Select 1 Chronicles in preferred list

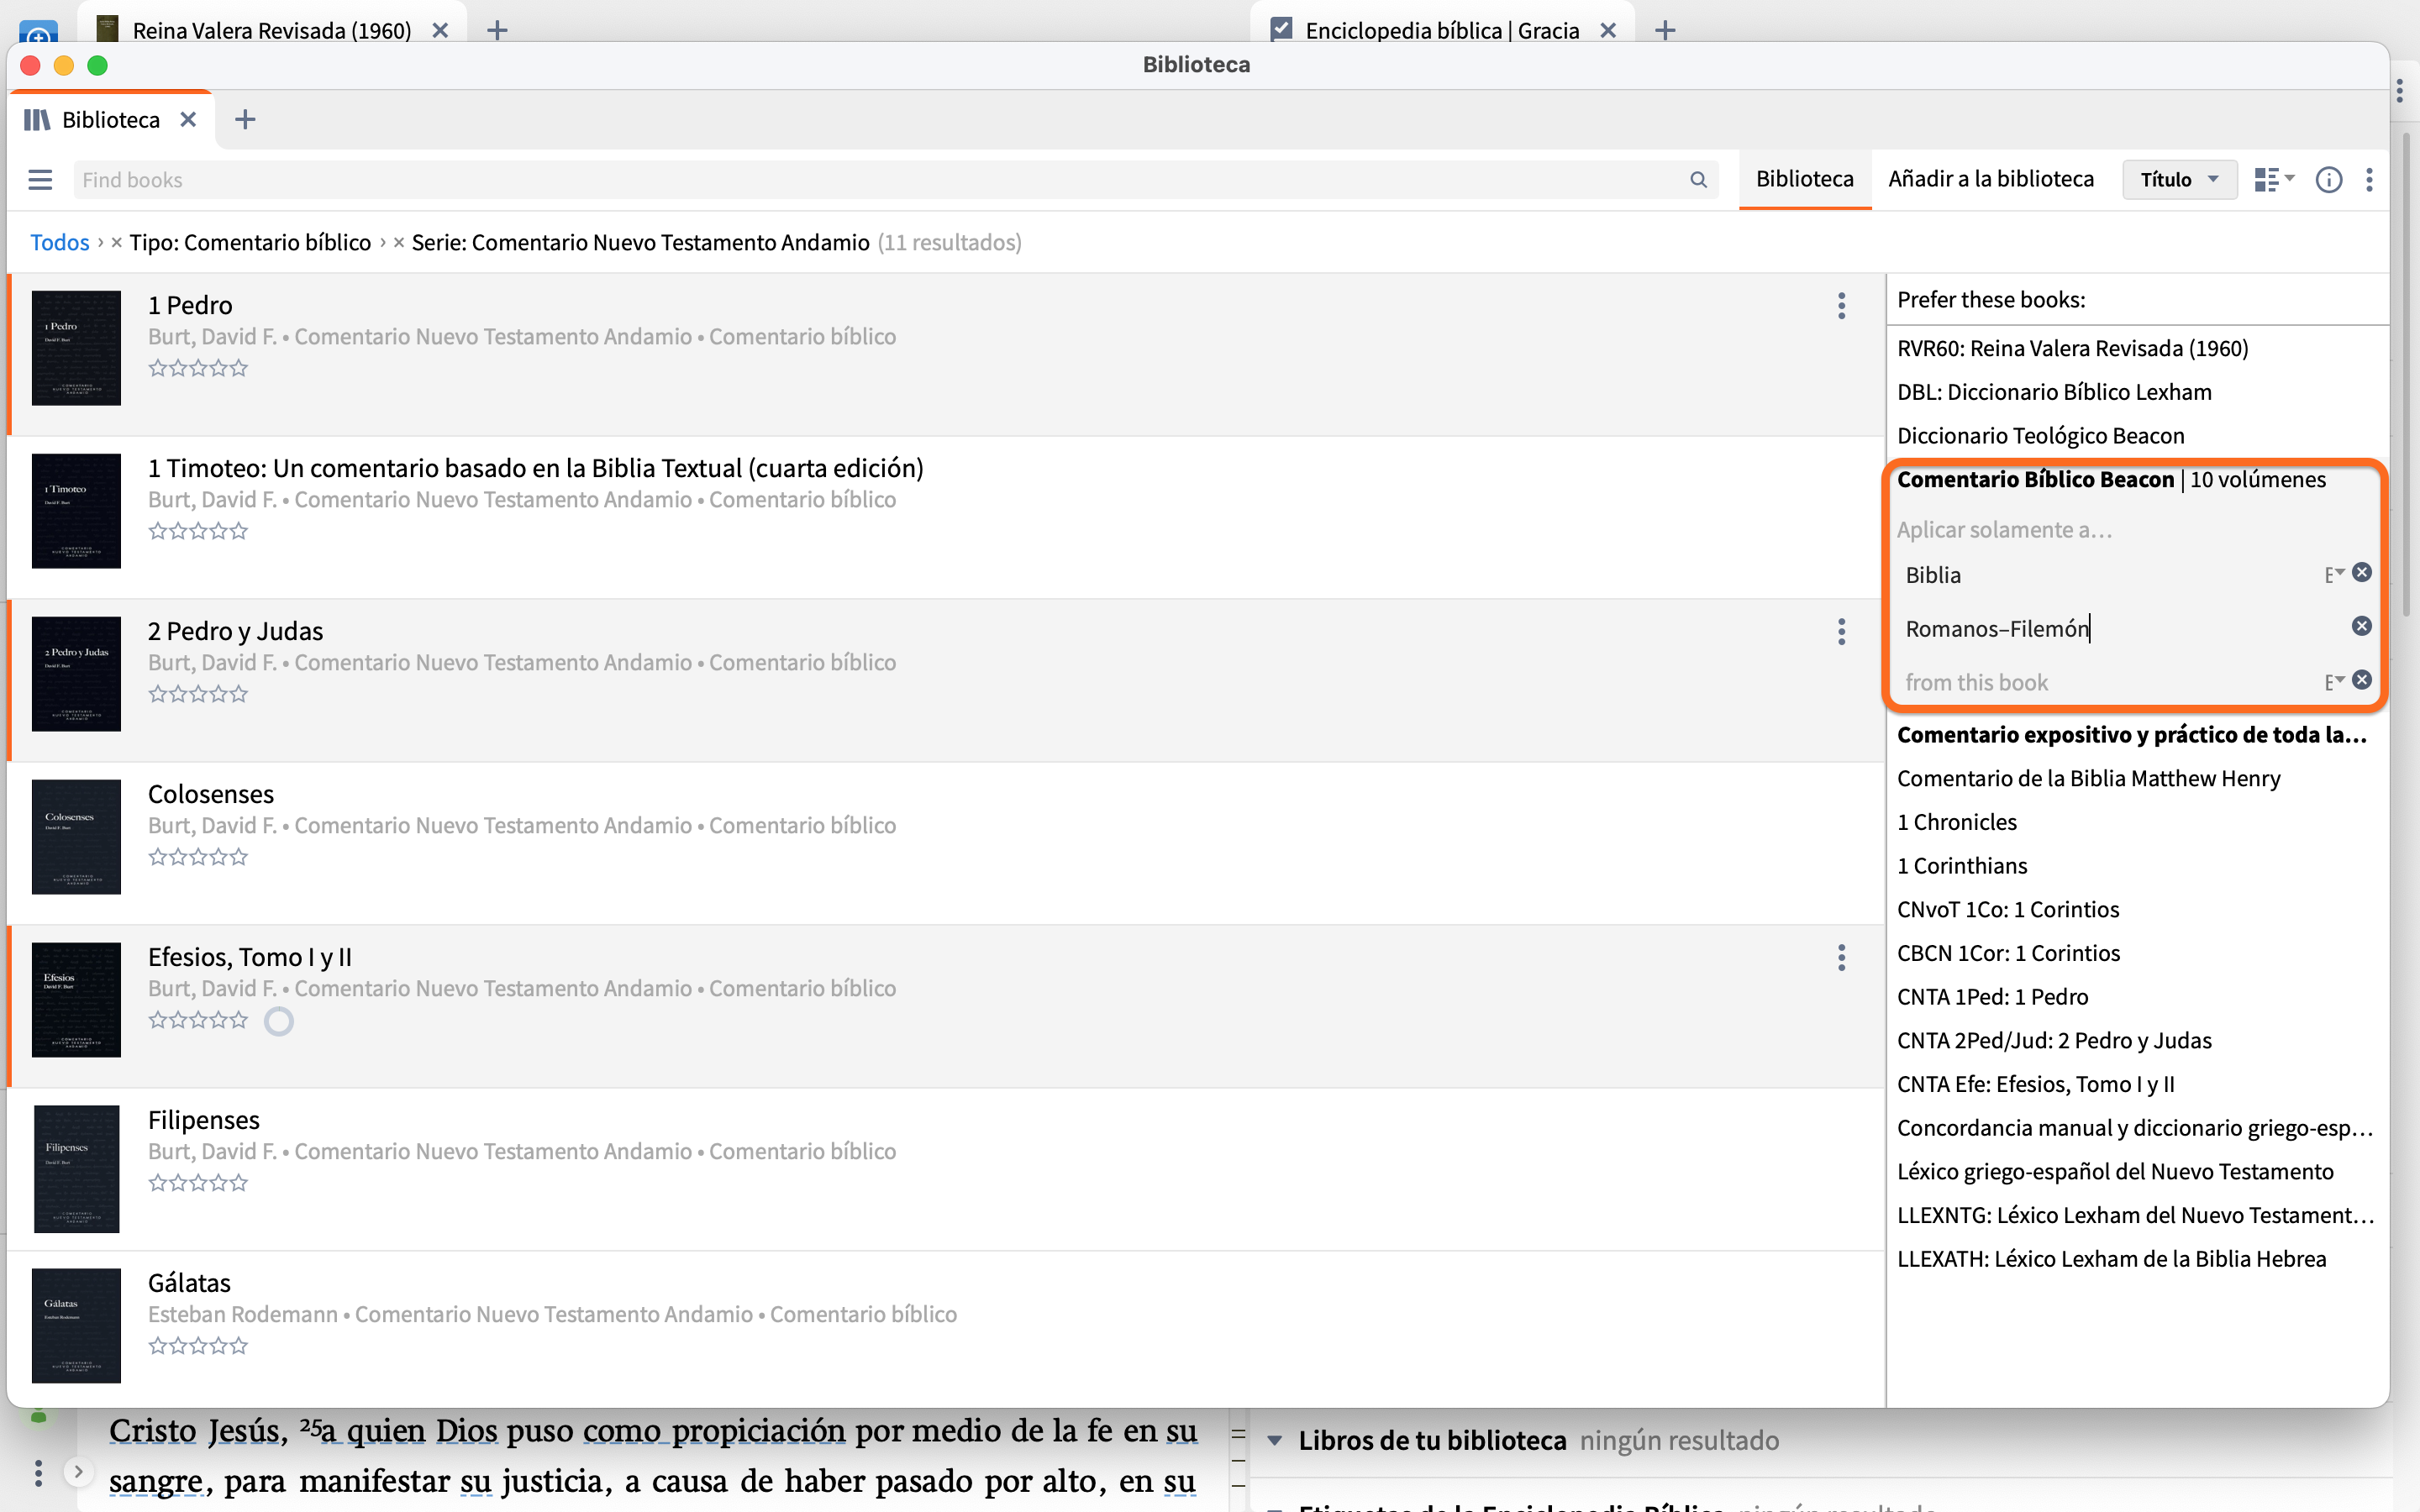(x=1956, y=822)
